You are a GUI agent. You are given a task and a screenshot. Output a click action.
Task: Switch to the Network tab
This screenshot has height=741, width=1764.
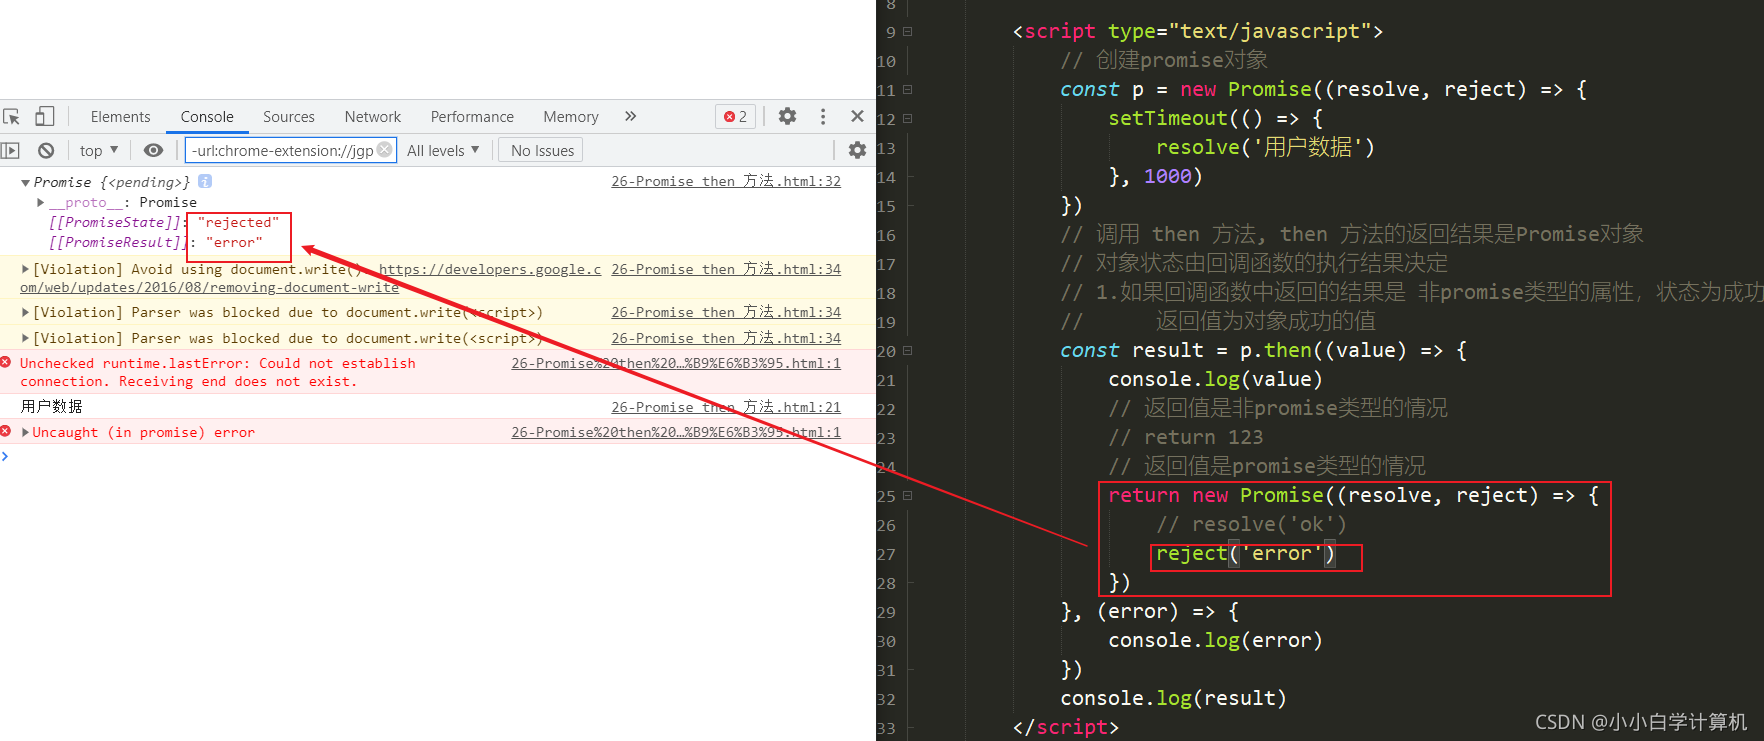[x=373, y=117]
